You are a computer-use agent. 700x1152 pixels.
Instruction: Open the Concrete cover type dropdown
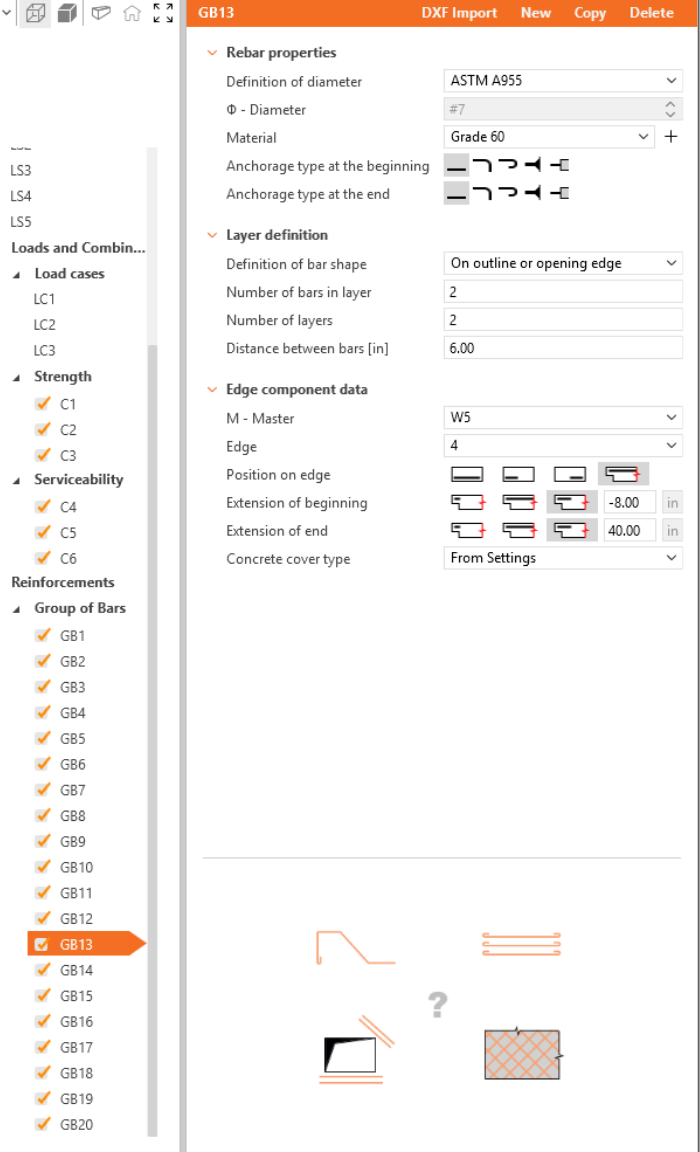tap(562, 558)
